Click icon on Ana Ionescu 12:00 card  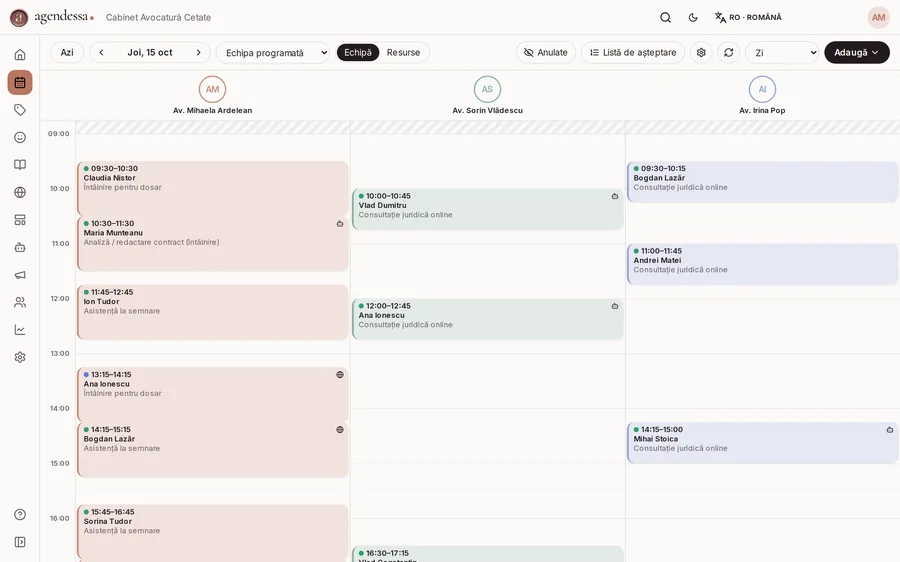tap(615, 307)
